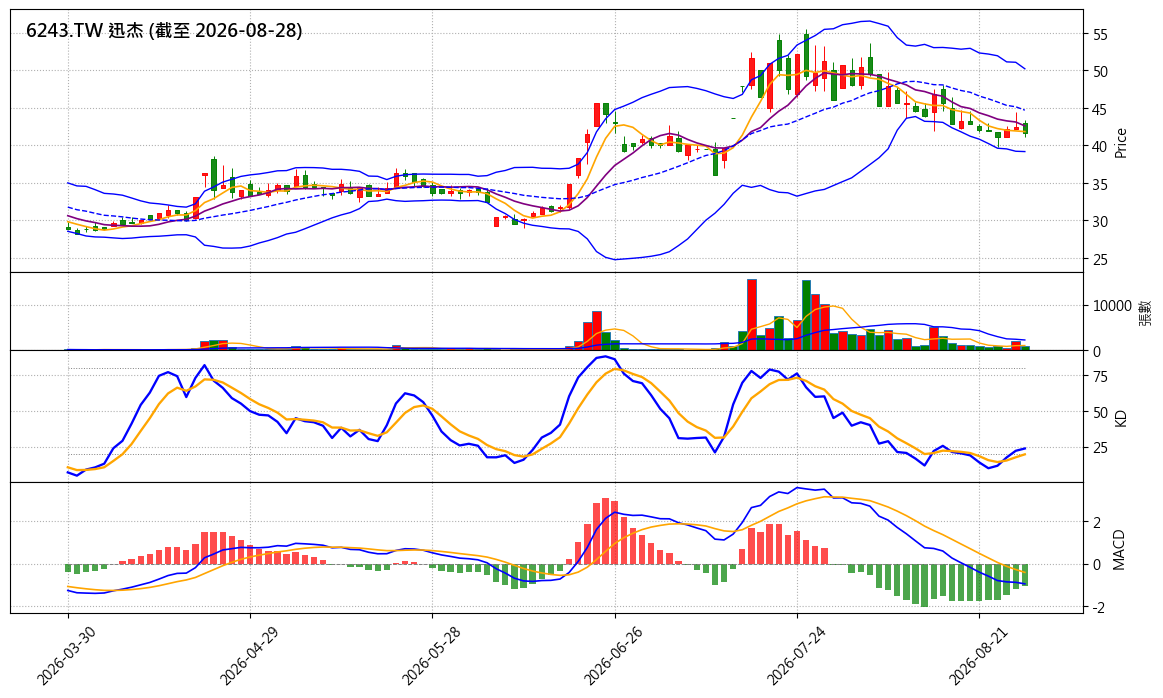This screenshot has width=1163, height=698.
Task: Click the 2026-05-28 date label
Action: [430, 656]
